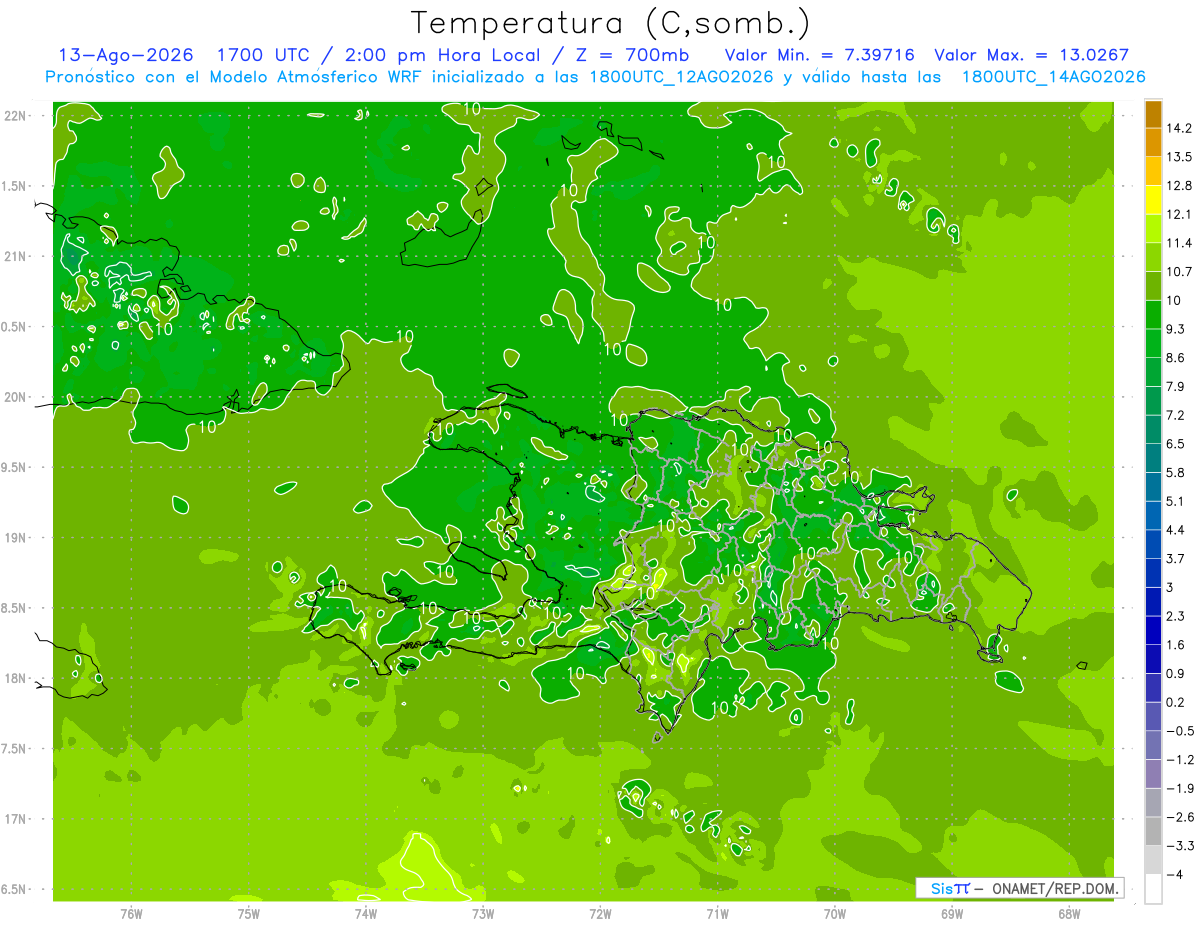
Task: Click the '-0.5' colorbar label
Action: click(1180, 731)
